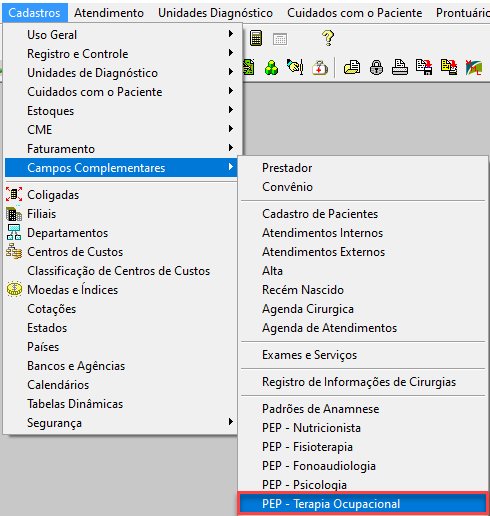Expand the Estoques submenu arrow
This screenshot has height=516, width=490.
click(230, 110)
